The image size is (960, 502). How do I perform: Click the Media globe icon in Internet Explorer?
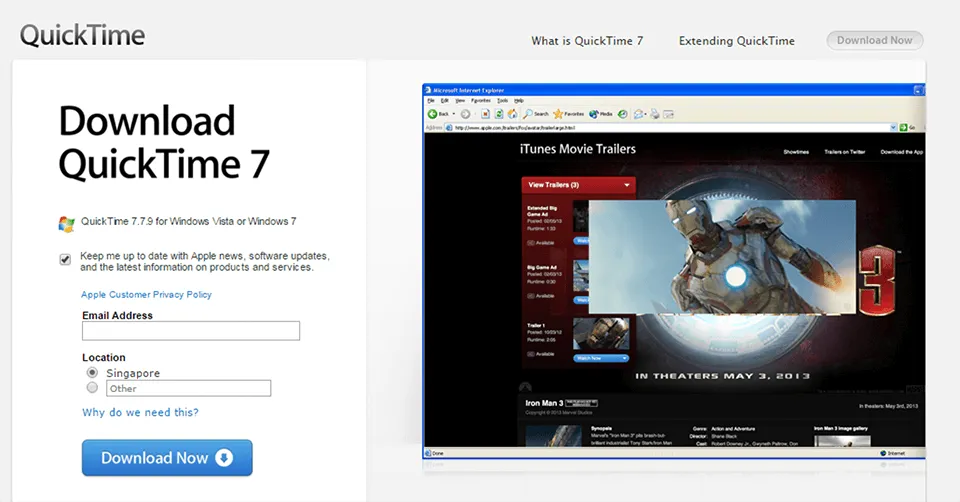(593, 114)
